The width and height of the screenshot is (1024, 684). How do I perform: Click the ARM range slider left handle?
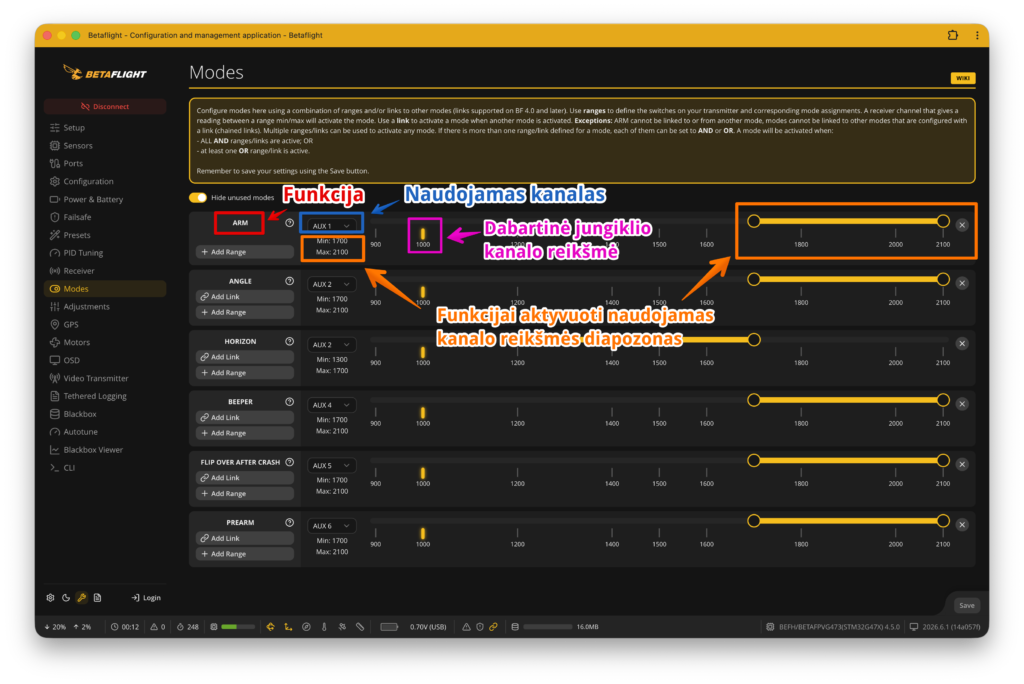point(754,221)
